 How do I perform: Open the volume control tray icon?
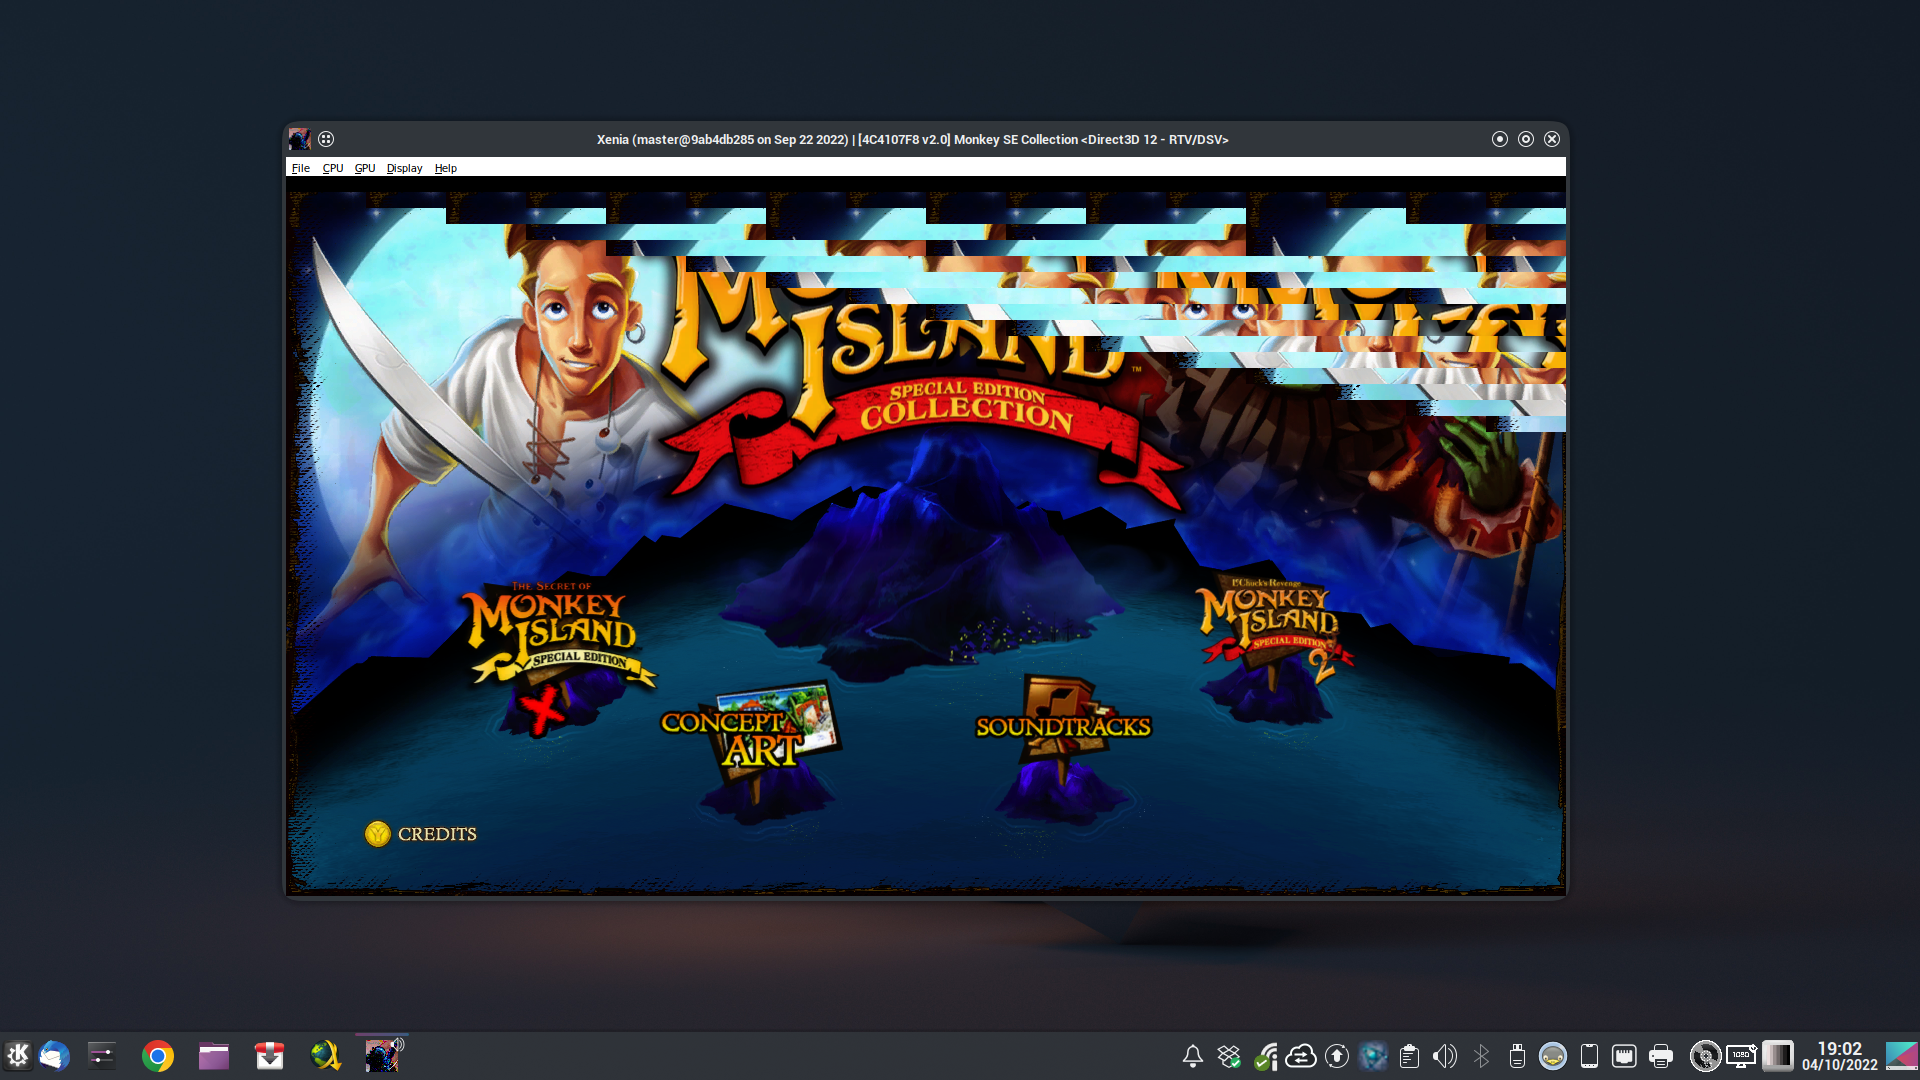(1444, 1056)
